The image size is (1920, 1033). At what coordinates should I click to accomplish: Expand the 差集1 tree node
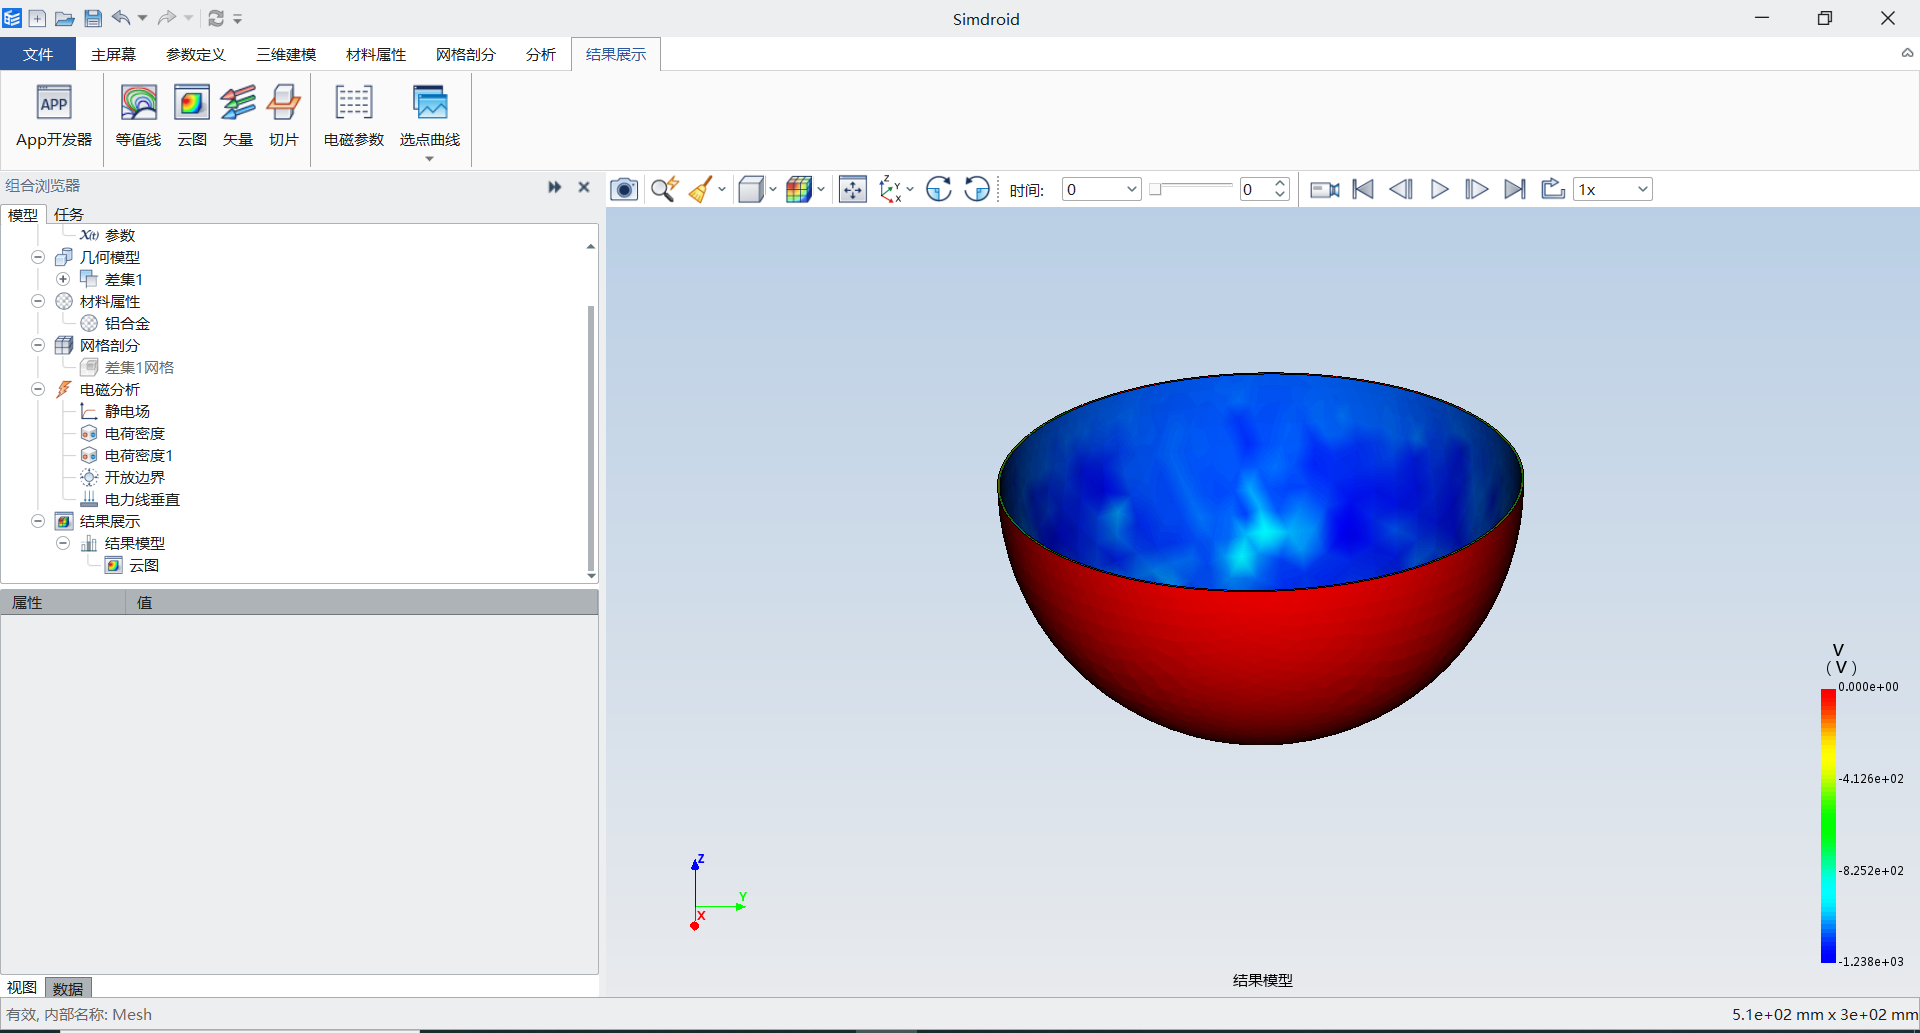tap(63, 279)
